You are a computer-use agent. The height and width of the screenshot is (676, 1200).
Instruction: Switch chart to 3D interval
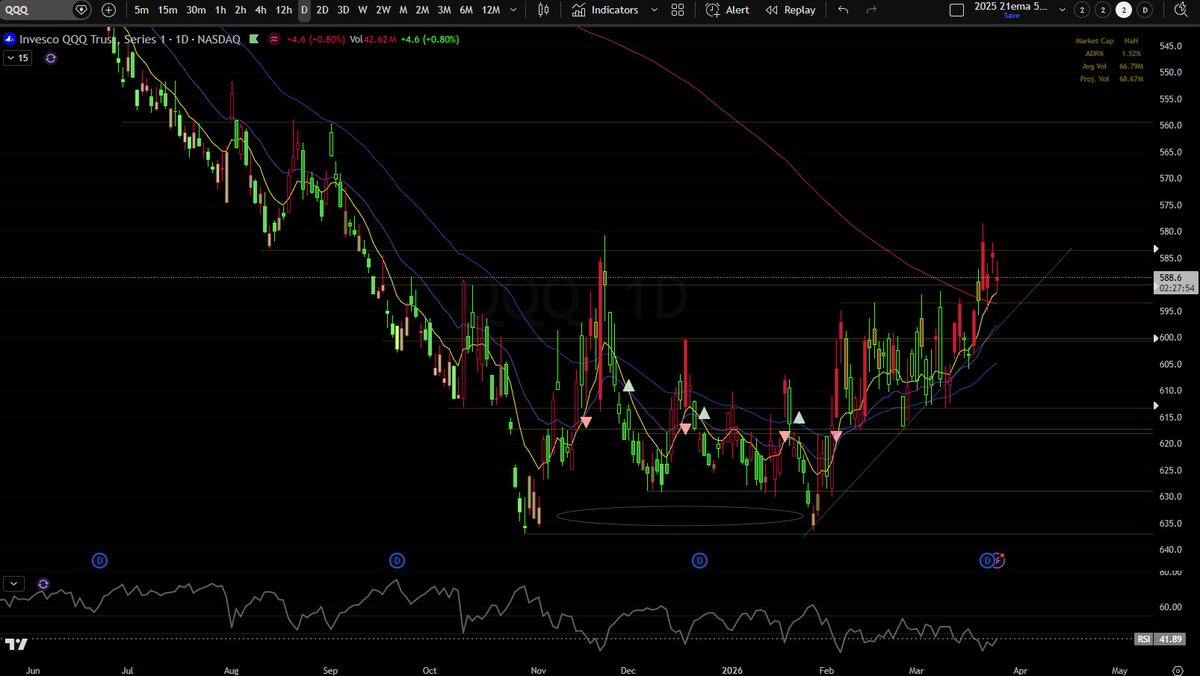(343, 10)
